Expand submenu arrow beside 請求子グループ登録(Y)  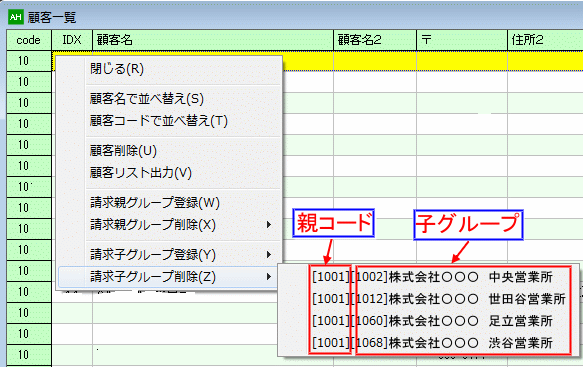[x=269, y=255]
